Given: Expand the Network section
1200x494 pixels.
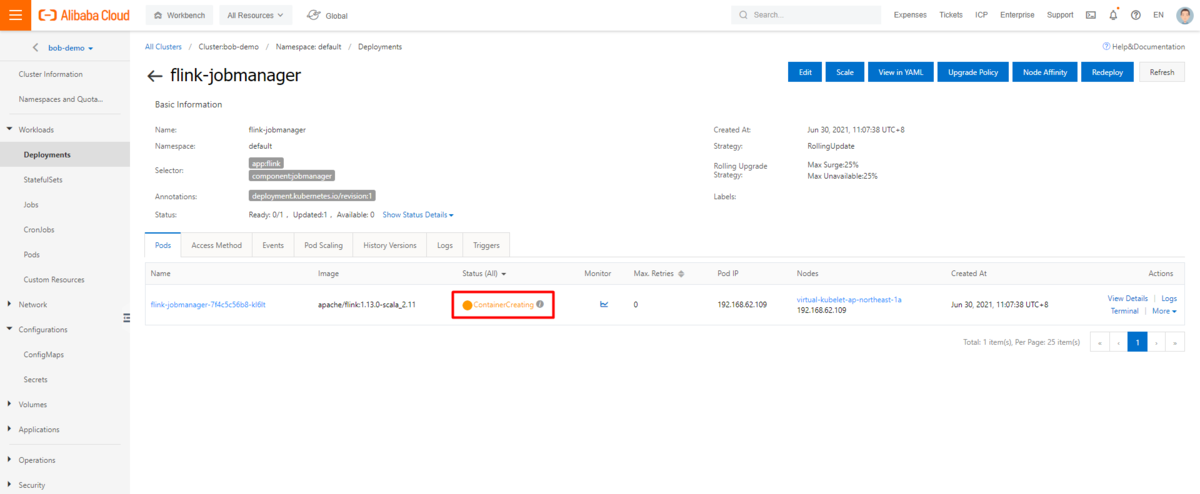Looking at the screenshot, I should tap(33, 305).
